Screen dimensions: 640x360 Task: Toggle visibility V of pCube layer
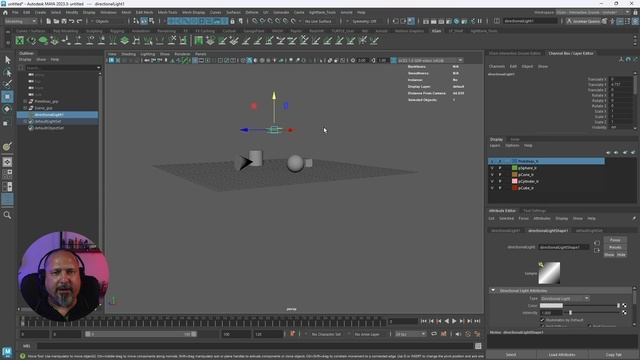492,188
